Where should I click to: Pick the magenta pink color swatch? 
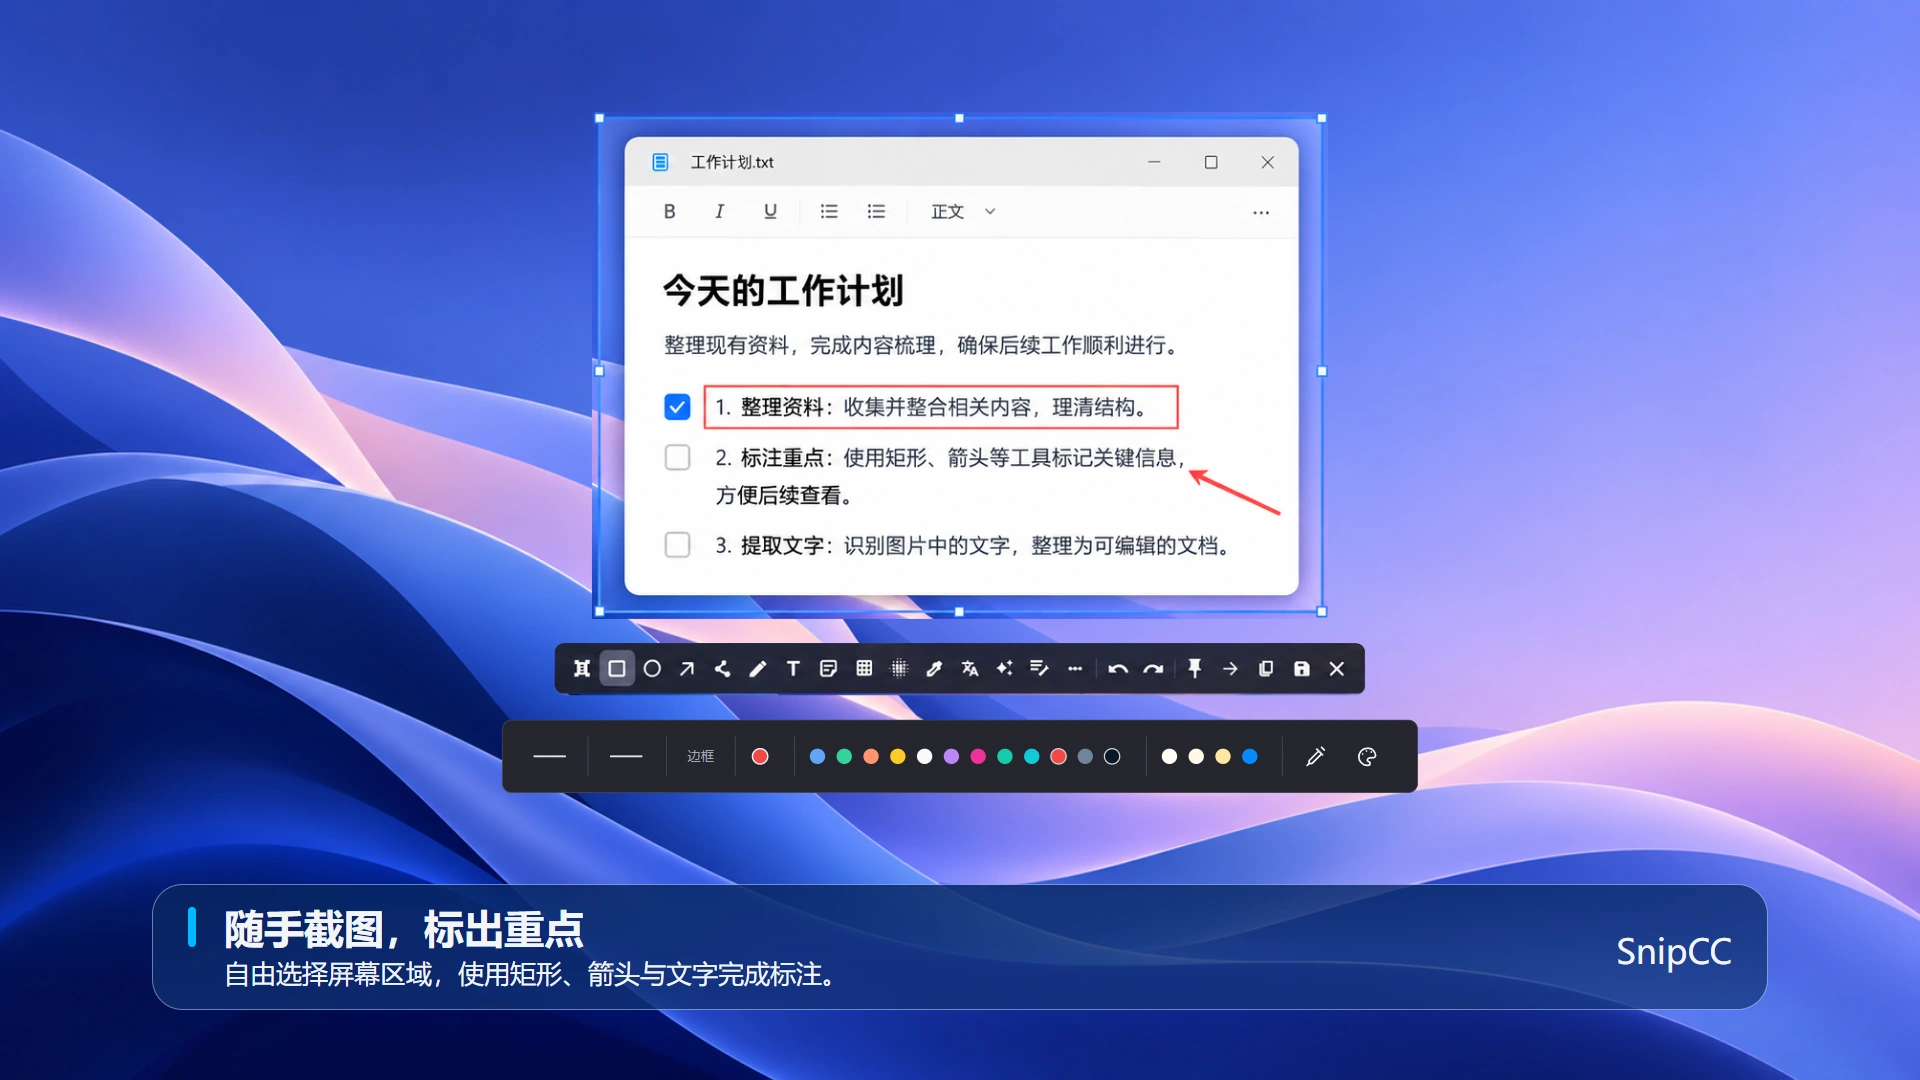[x=978, y=757]
